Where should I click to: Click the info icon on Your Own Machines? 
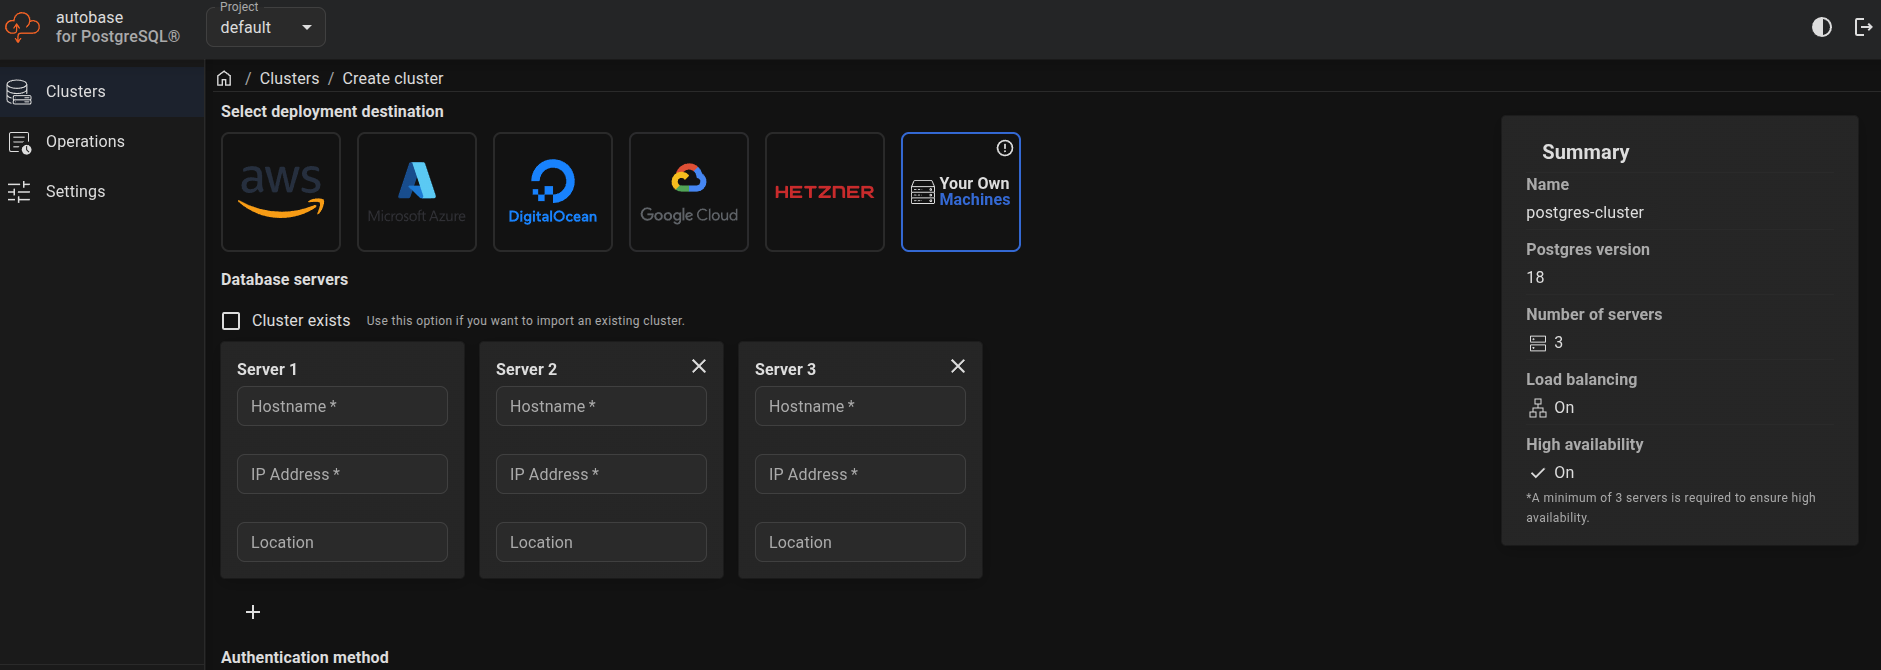click(x=1005, y=148)
